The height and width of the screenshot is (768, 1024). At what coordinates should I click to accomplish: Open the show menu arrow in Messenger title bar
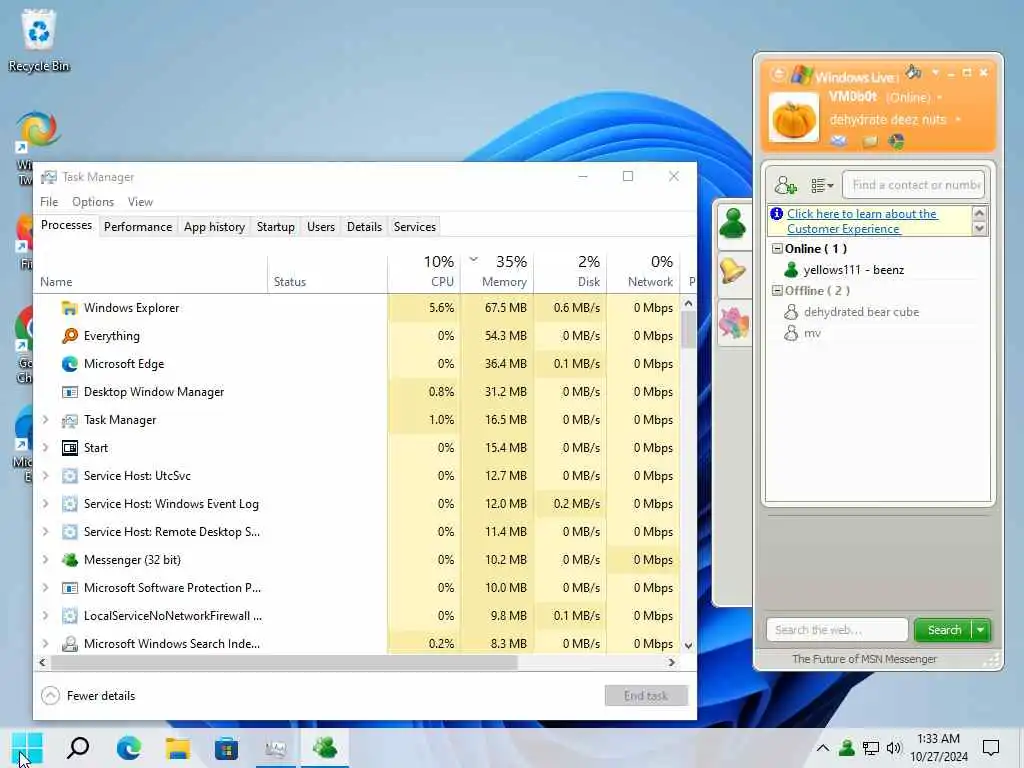(x=935, y=72)
